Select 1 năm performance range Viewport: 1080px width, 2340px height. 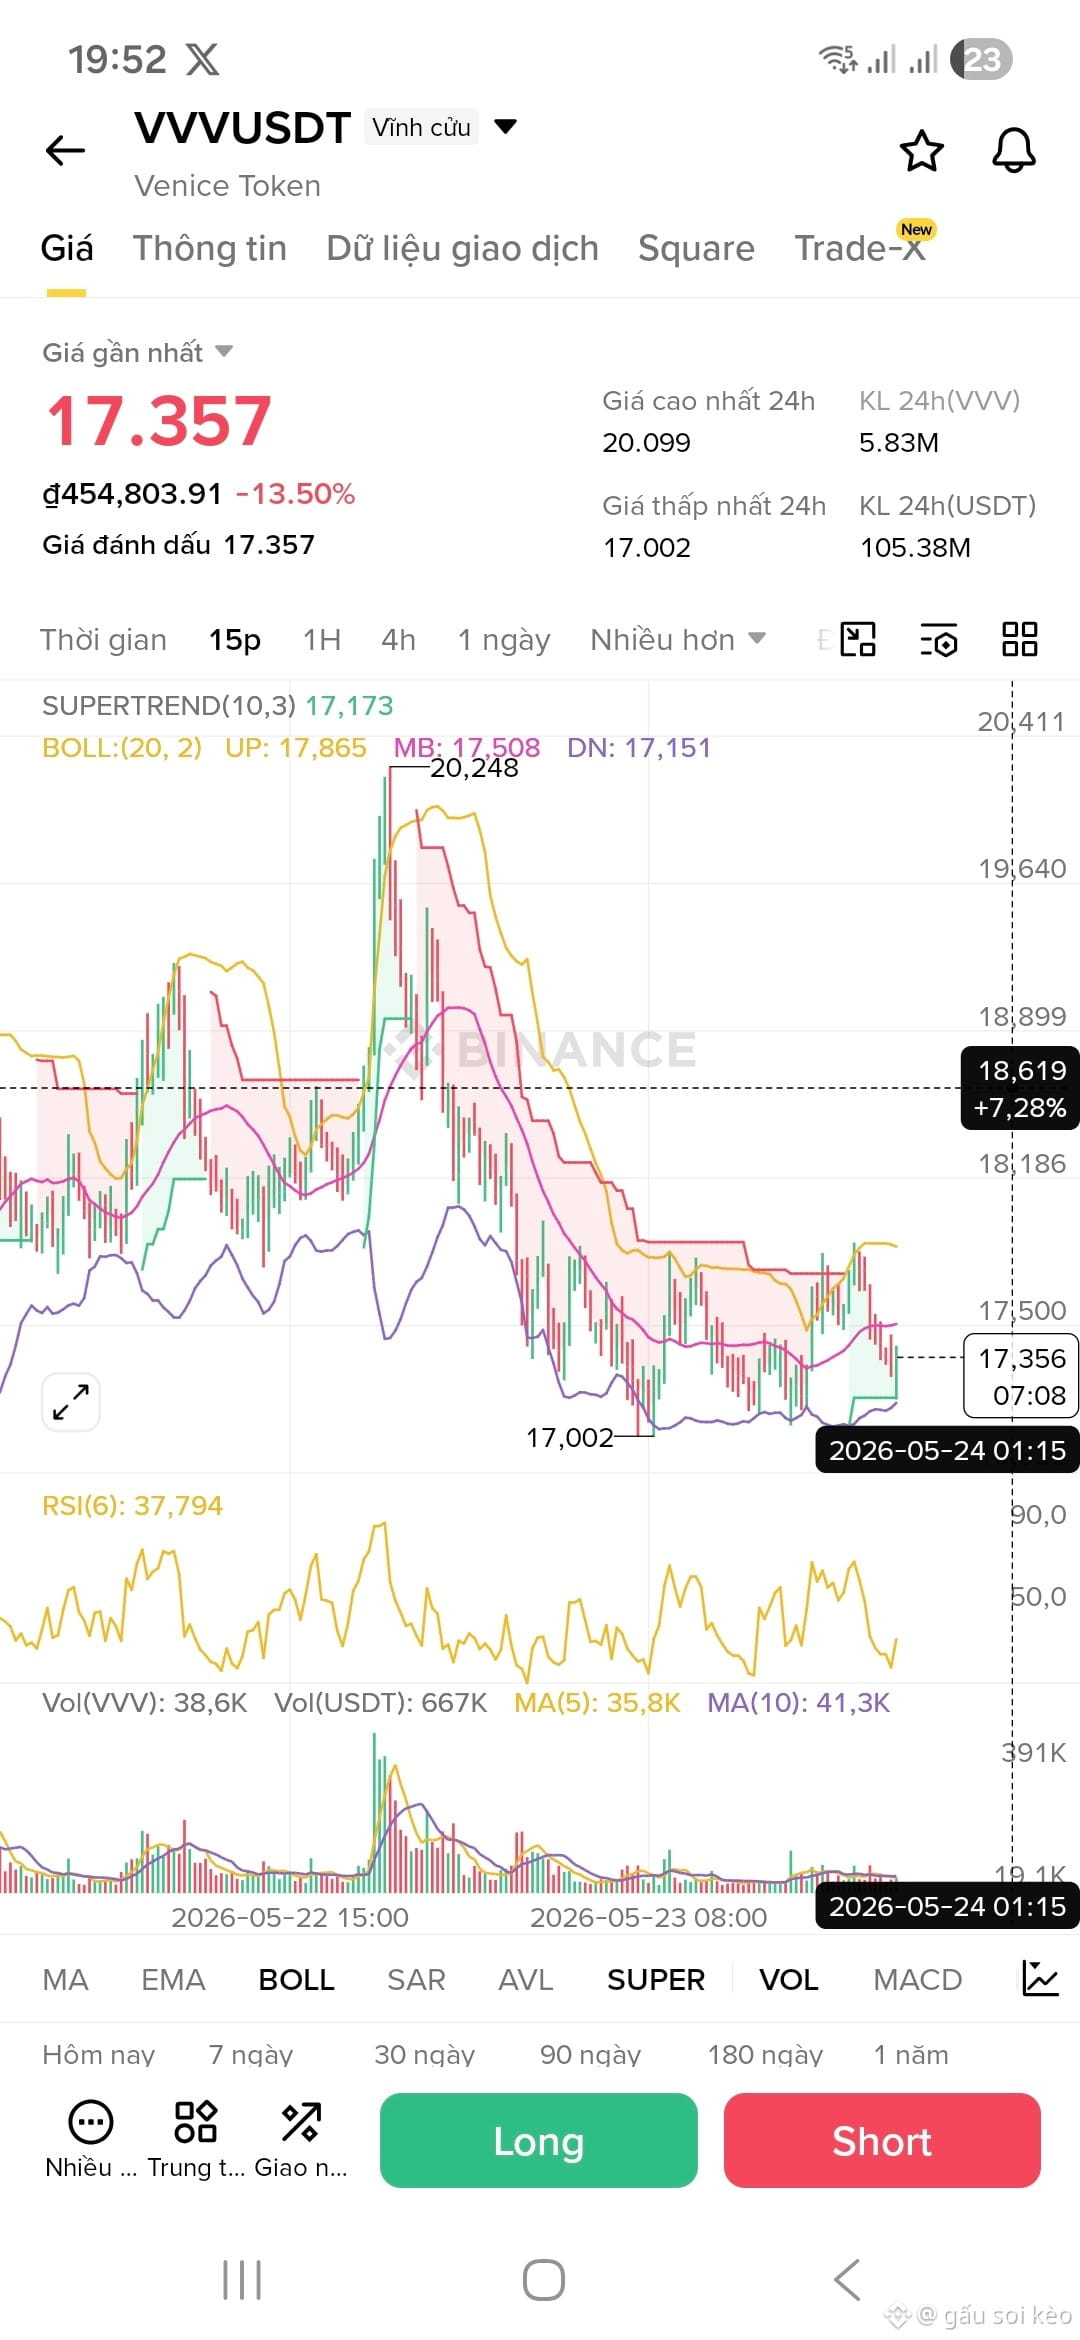pos(911,2055)
